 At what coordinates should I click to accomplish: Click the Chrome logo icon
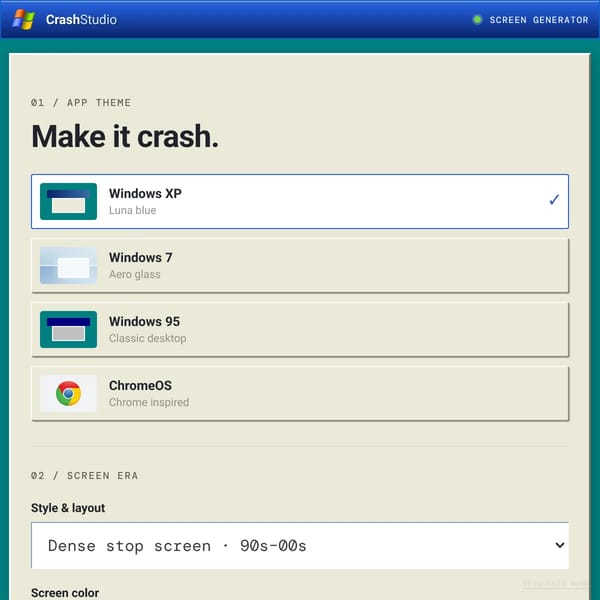pos(68,393)
